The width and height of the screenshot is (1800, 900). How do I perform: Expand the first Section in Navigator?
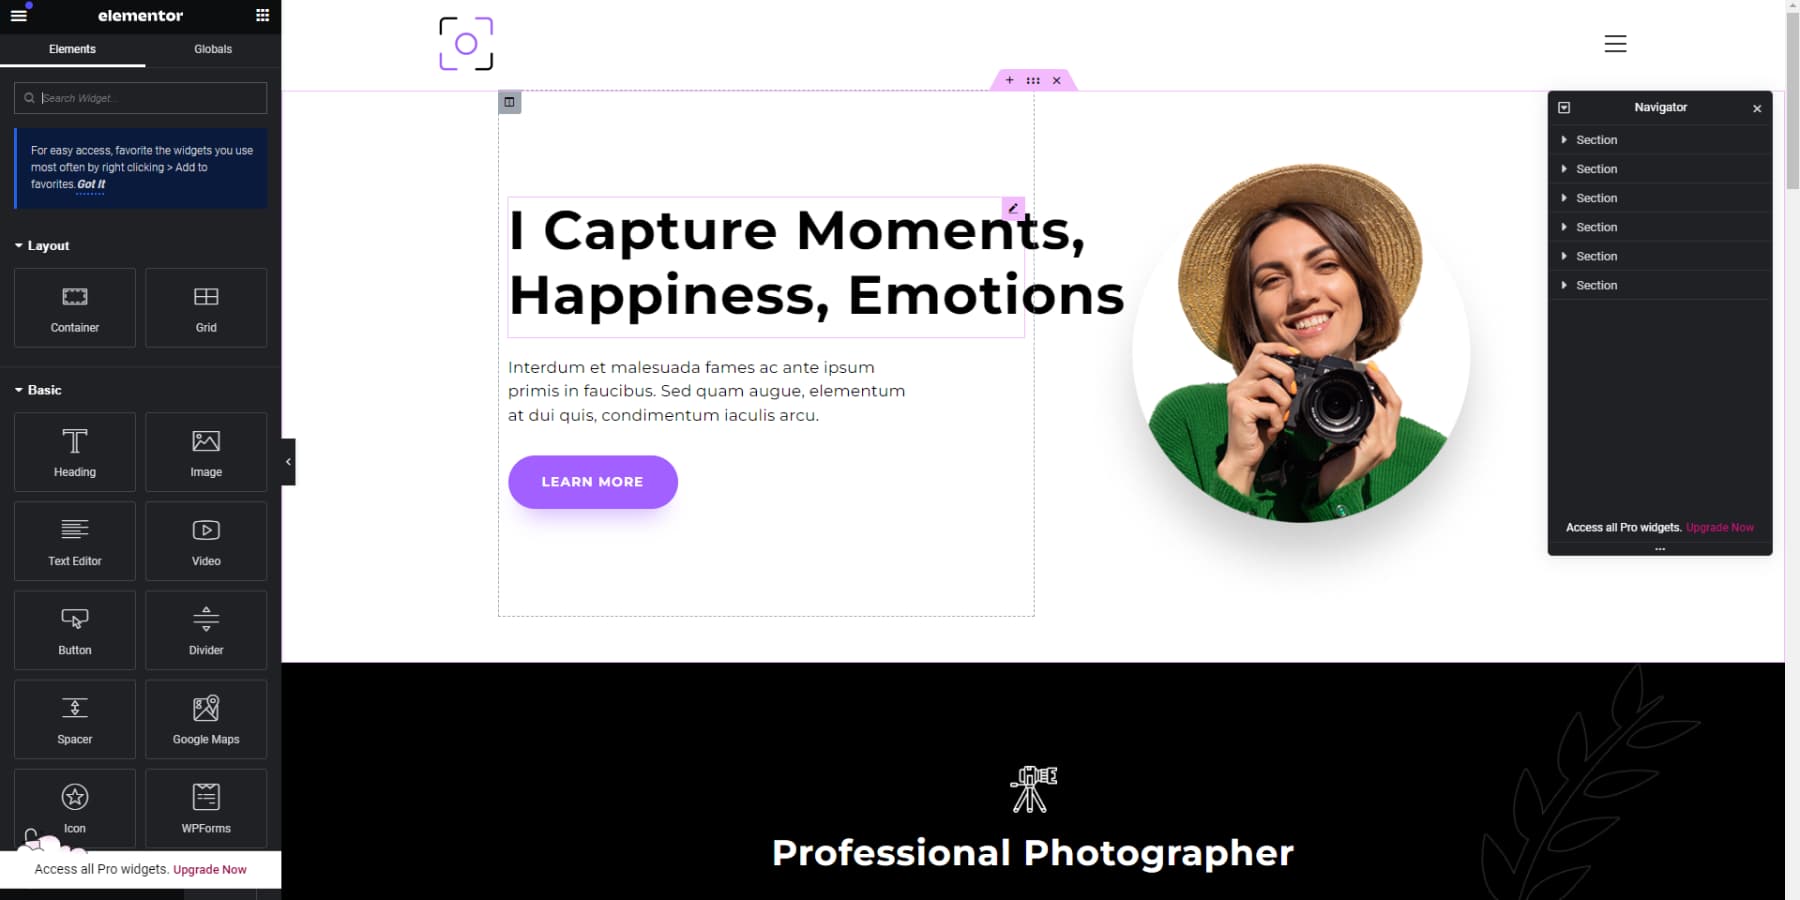coord(1564,140)
